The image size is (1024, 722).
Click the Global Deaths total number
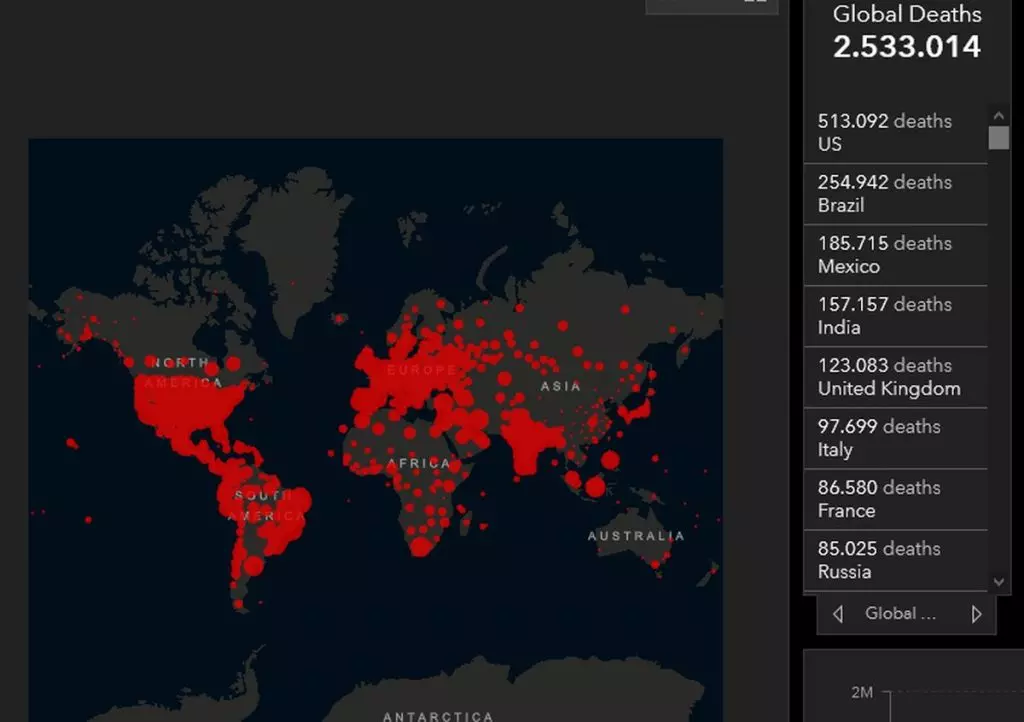click(907, 47)
